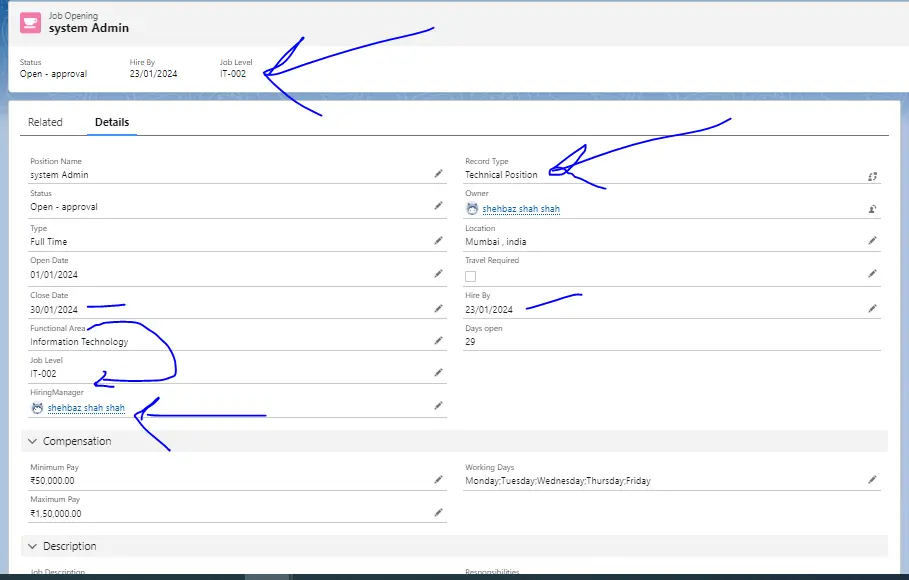Edit the Type Full Time pencil icon
The height and width of the screenshot is (580, 909).
click(438, 240)
